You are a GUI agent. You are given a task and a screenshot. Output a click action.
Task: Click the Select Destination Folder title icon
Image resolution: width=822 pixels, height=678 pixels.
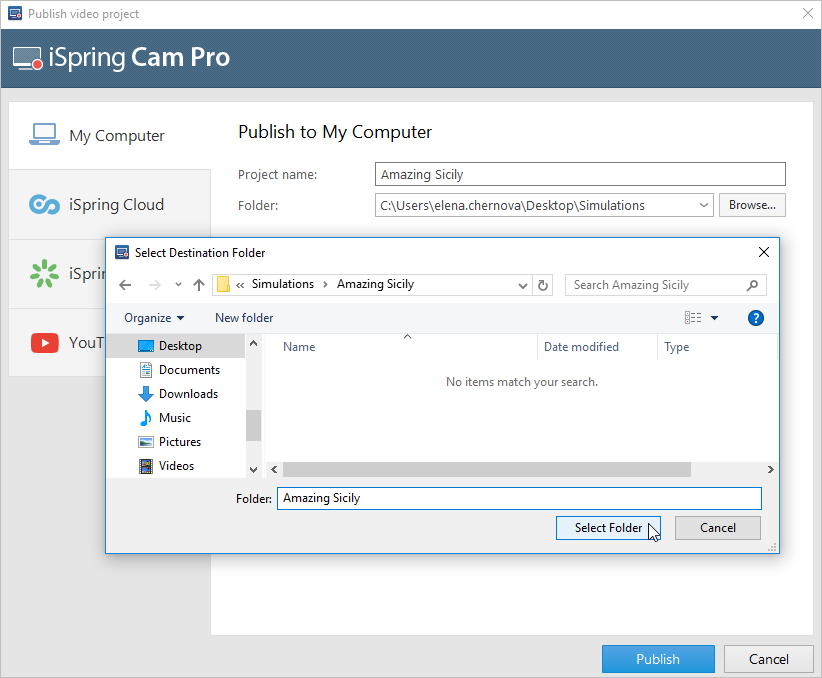click(x=122, y=252)
